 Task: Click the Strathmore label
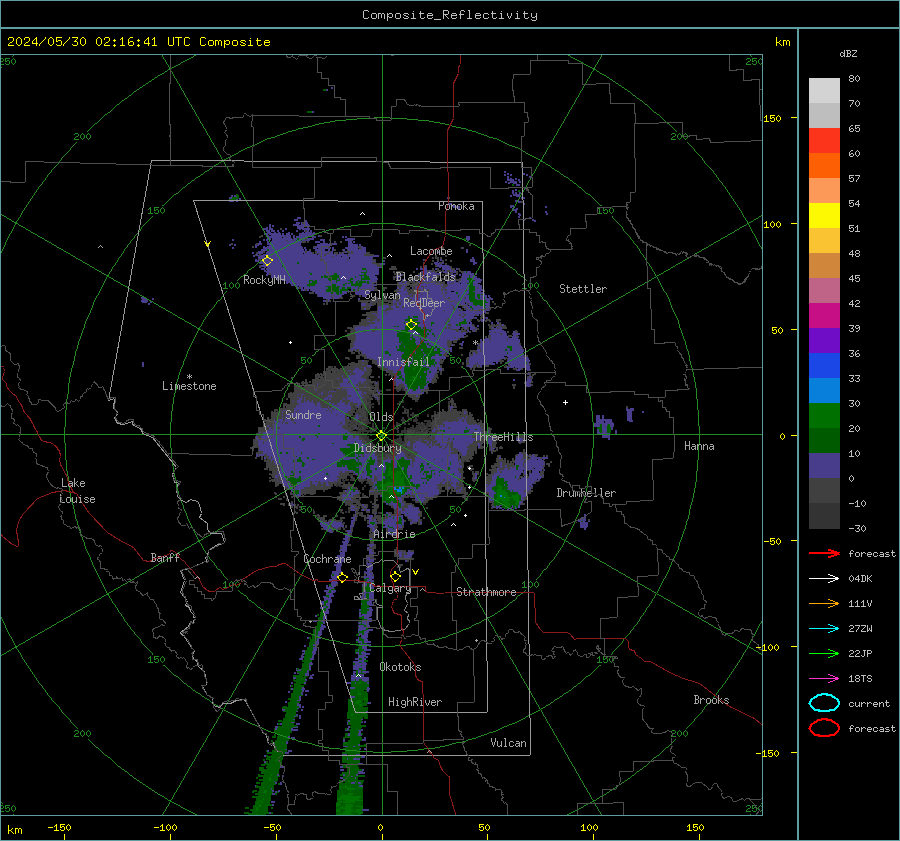point(486,592)
